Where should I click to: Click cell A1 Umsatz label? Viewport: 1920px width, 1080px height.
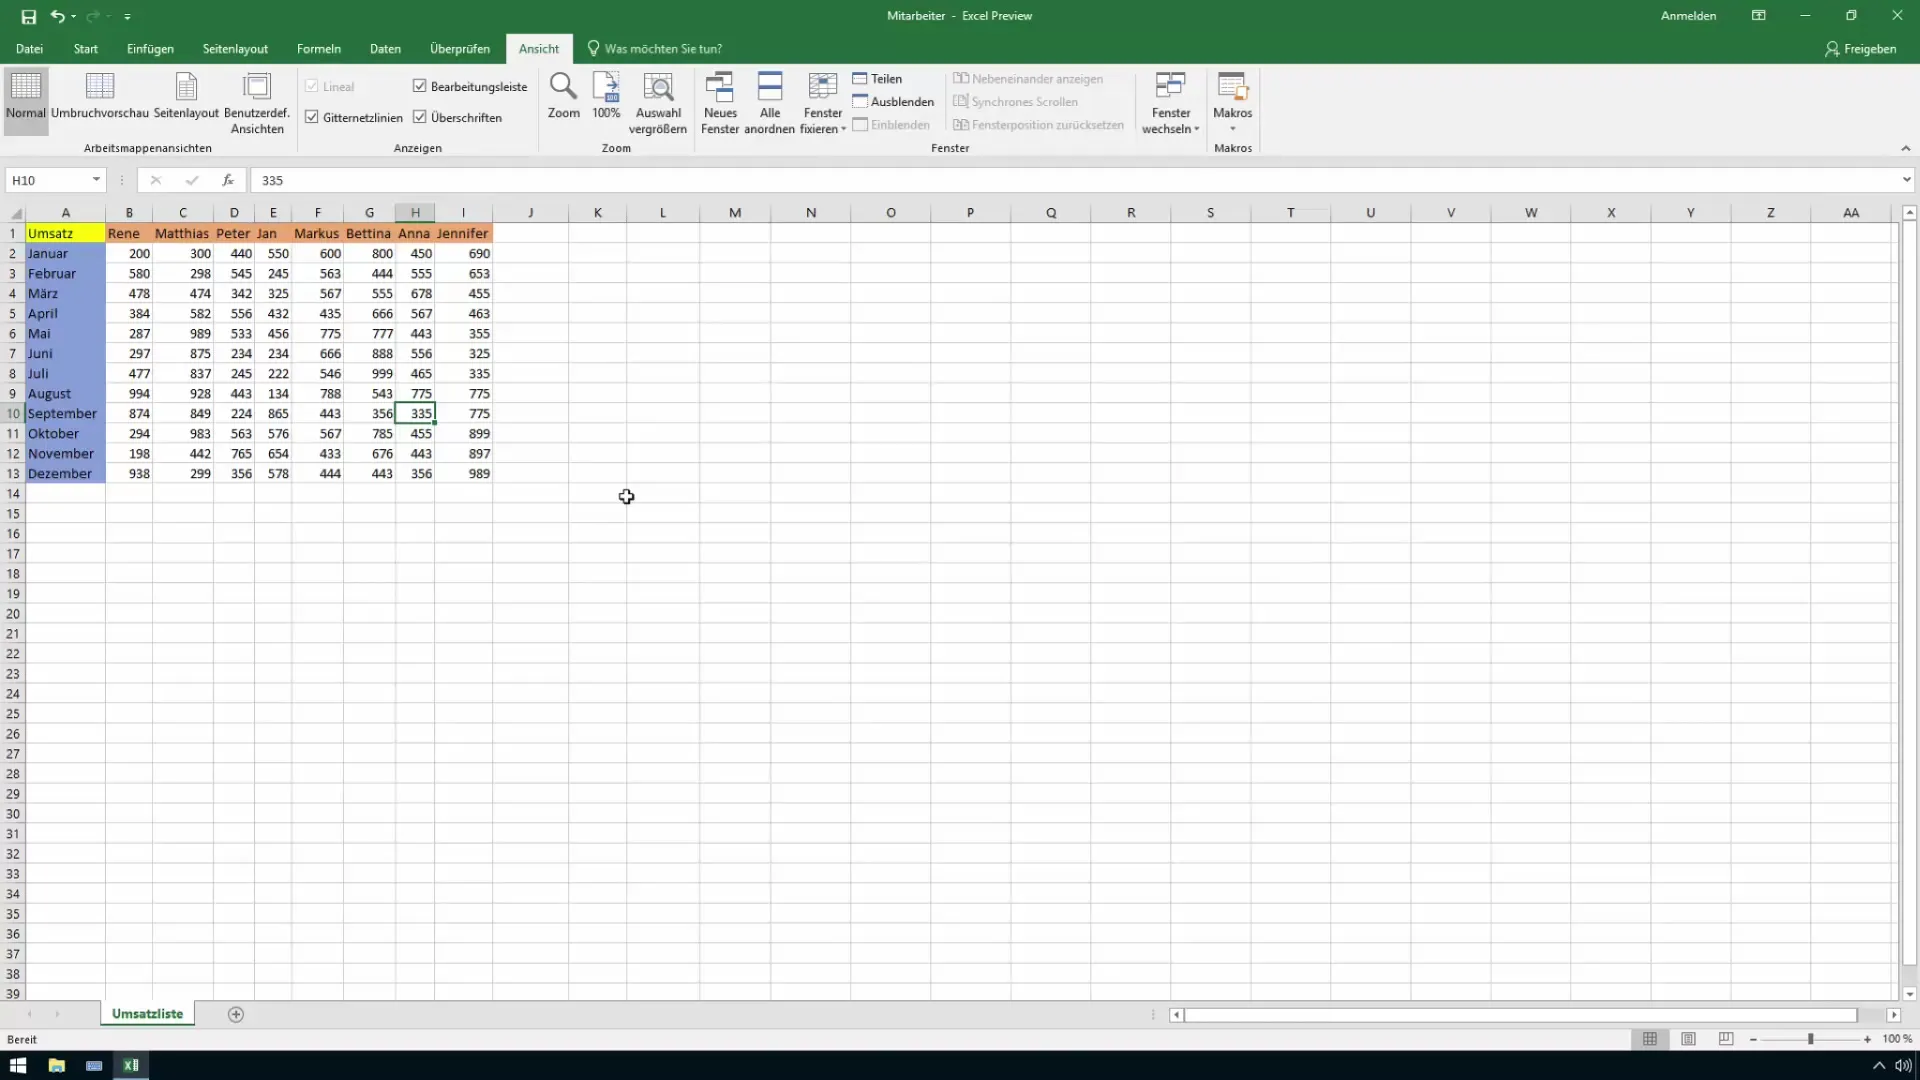(65, 232)
